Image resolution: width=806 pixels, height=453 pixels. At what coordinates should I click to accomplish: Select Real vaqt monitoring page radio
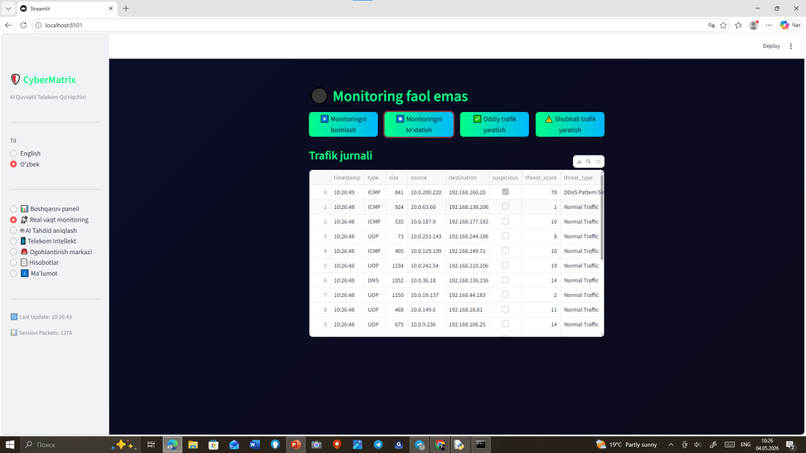pos(13,220)
